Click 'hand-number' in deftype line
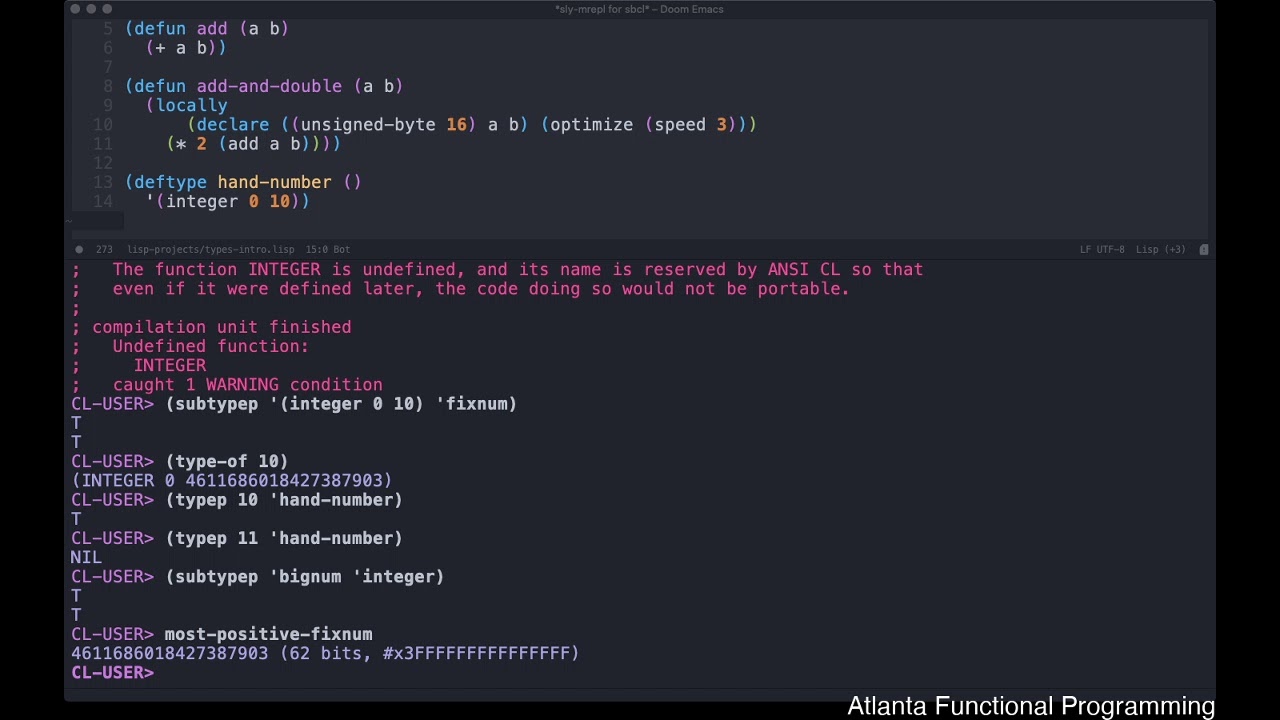Viewport: 1280px width, 720px height. pyautogui.click(x=274, y=182)
